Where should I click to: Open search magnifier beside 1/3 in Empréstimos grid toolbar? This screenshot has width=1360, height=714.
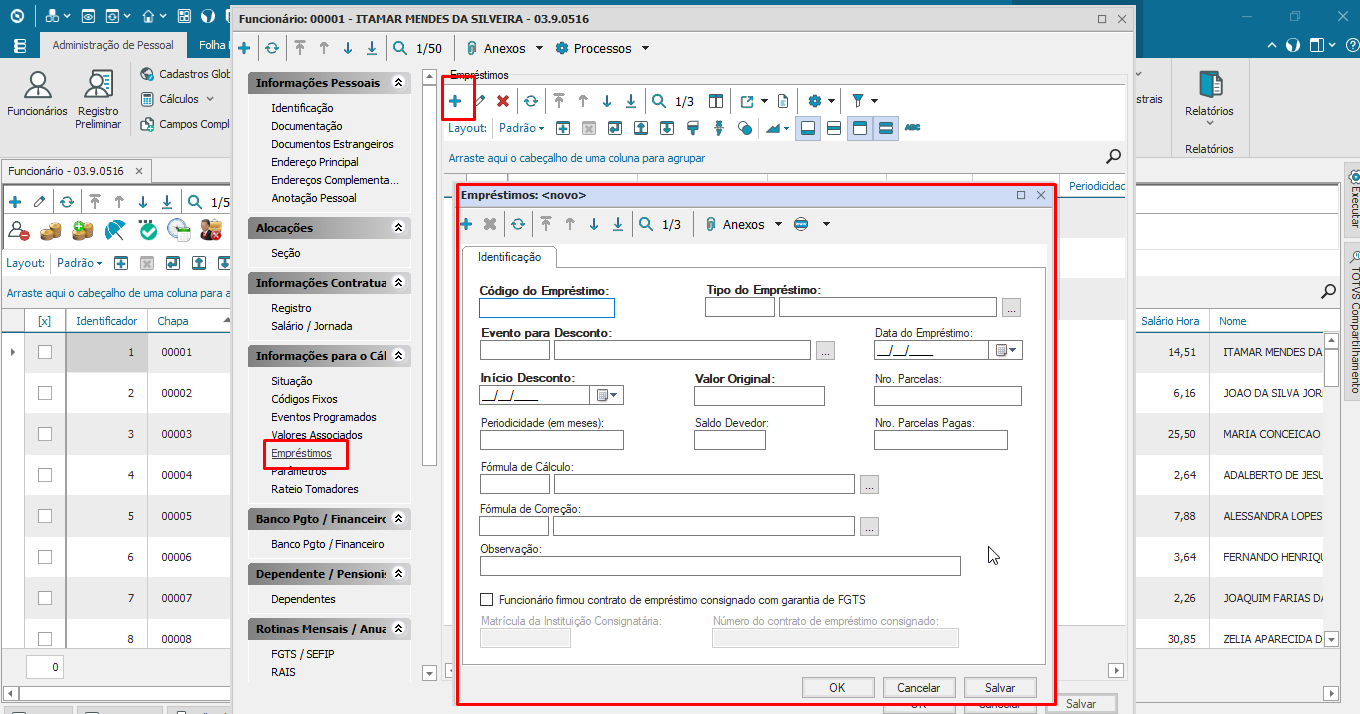pyautogui.click(x=659, y=101)
